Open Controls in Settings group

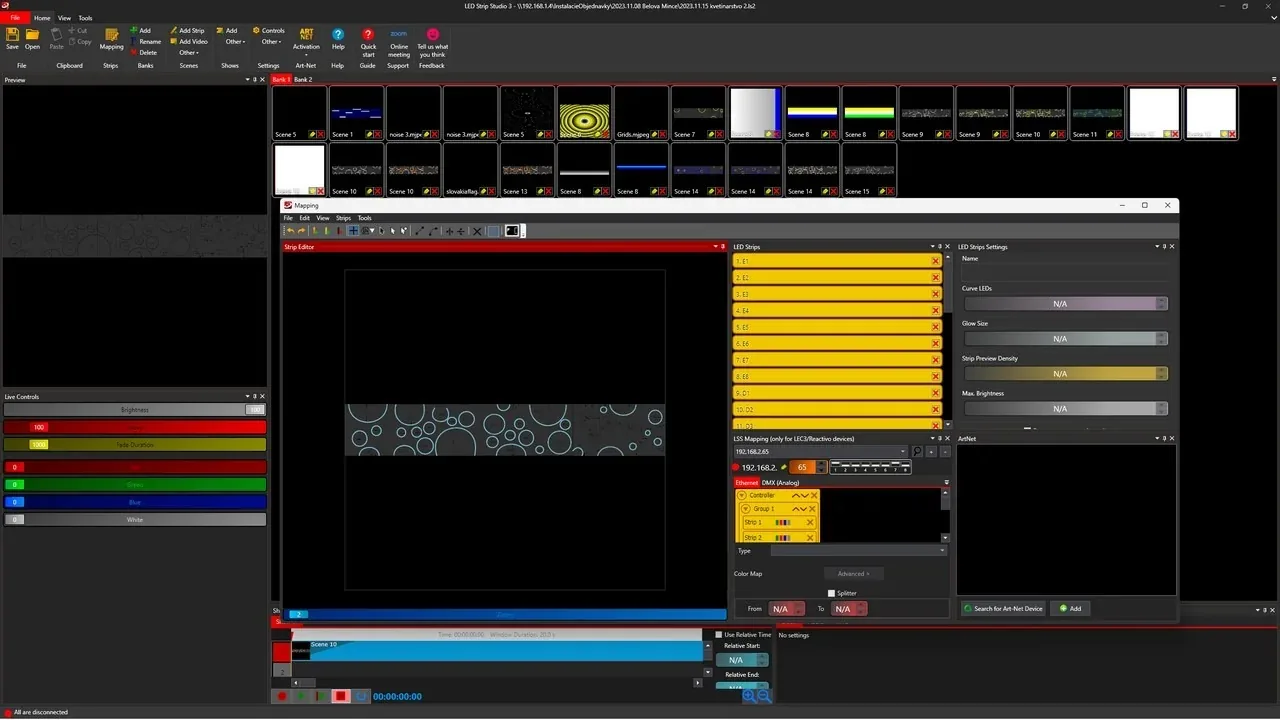[x=269, y=31]
